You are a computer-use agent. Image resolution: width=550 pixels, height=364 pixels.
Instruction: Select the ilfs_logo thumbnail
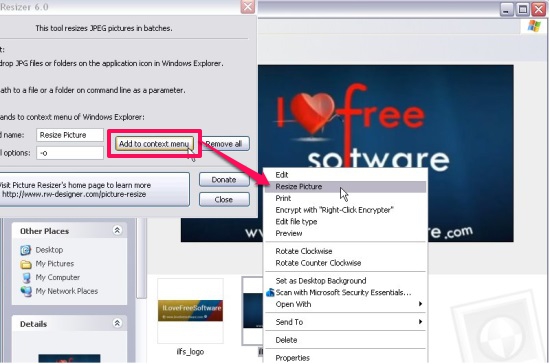(190, 310)
